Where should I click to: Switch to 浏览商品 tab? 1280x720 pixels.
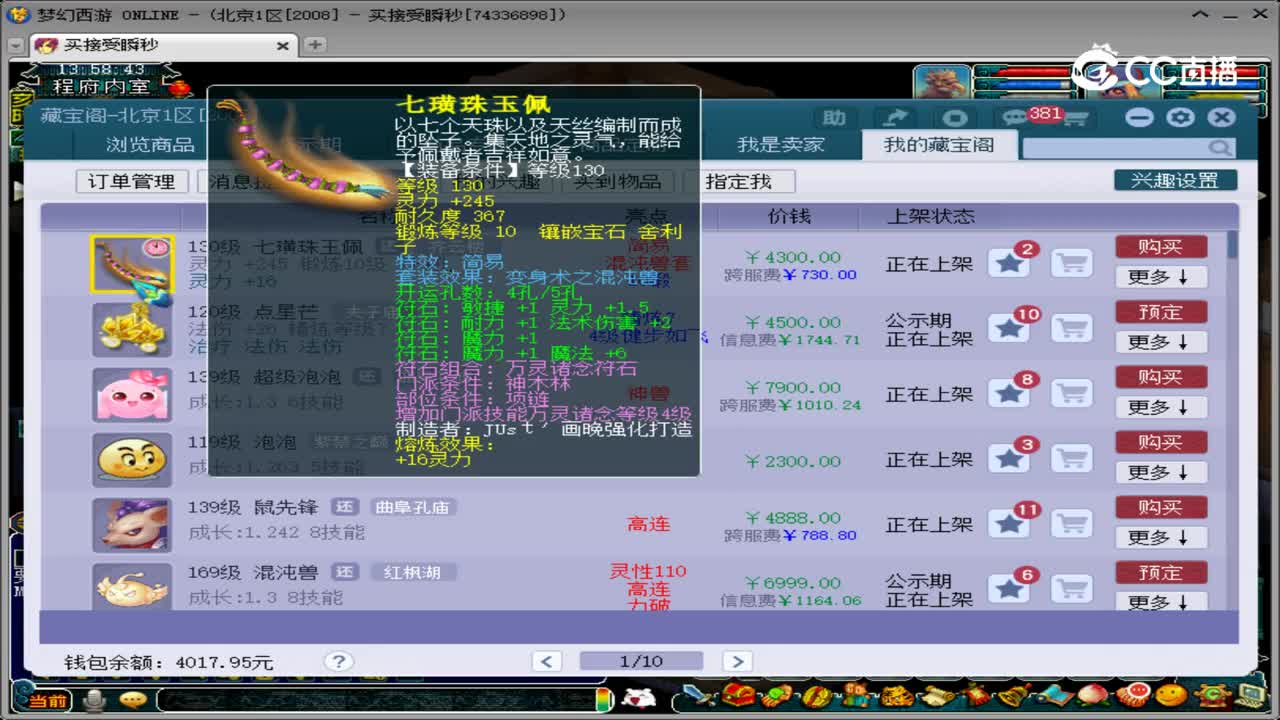(x=151, y=145)
